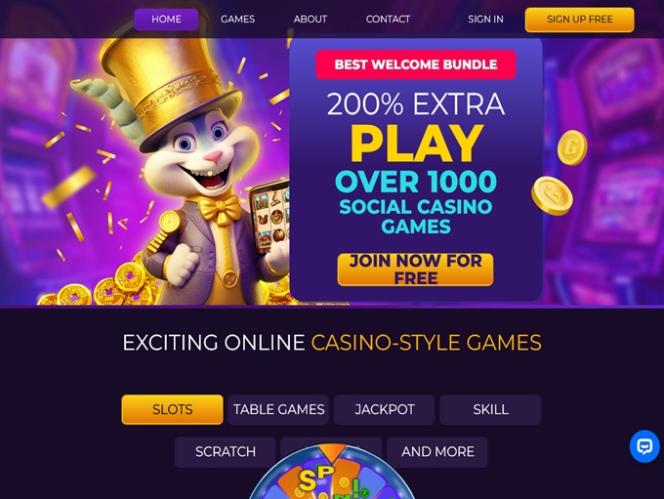Screen dimensions: 664x499
Task: Switch to the Jackpot tab
Action: pos(385,410)
